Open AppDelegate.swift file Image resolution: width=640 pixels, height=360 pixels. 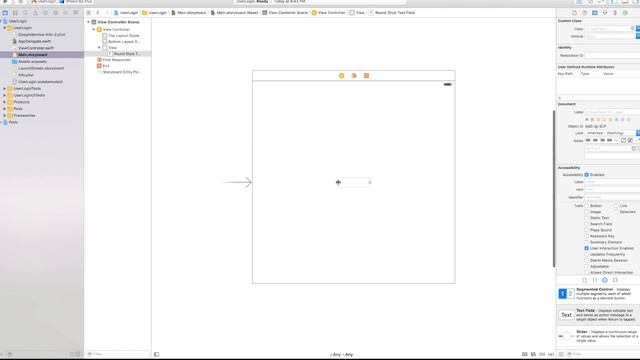(34, 41)
